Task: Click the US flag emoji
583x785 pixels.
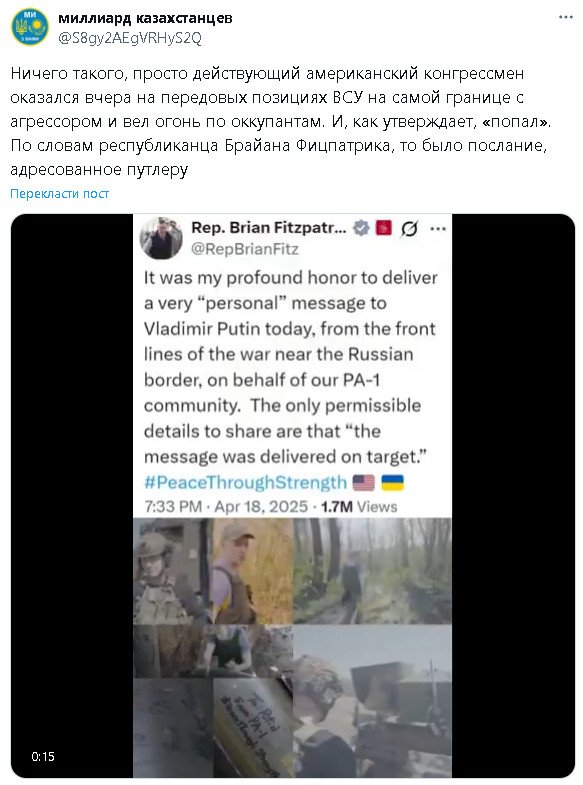Action: [364, 483]
